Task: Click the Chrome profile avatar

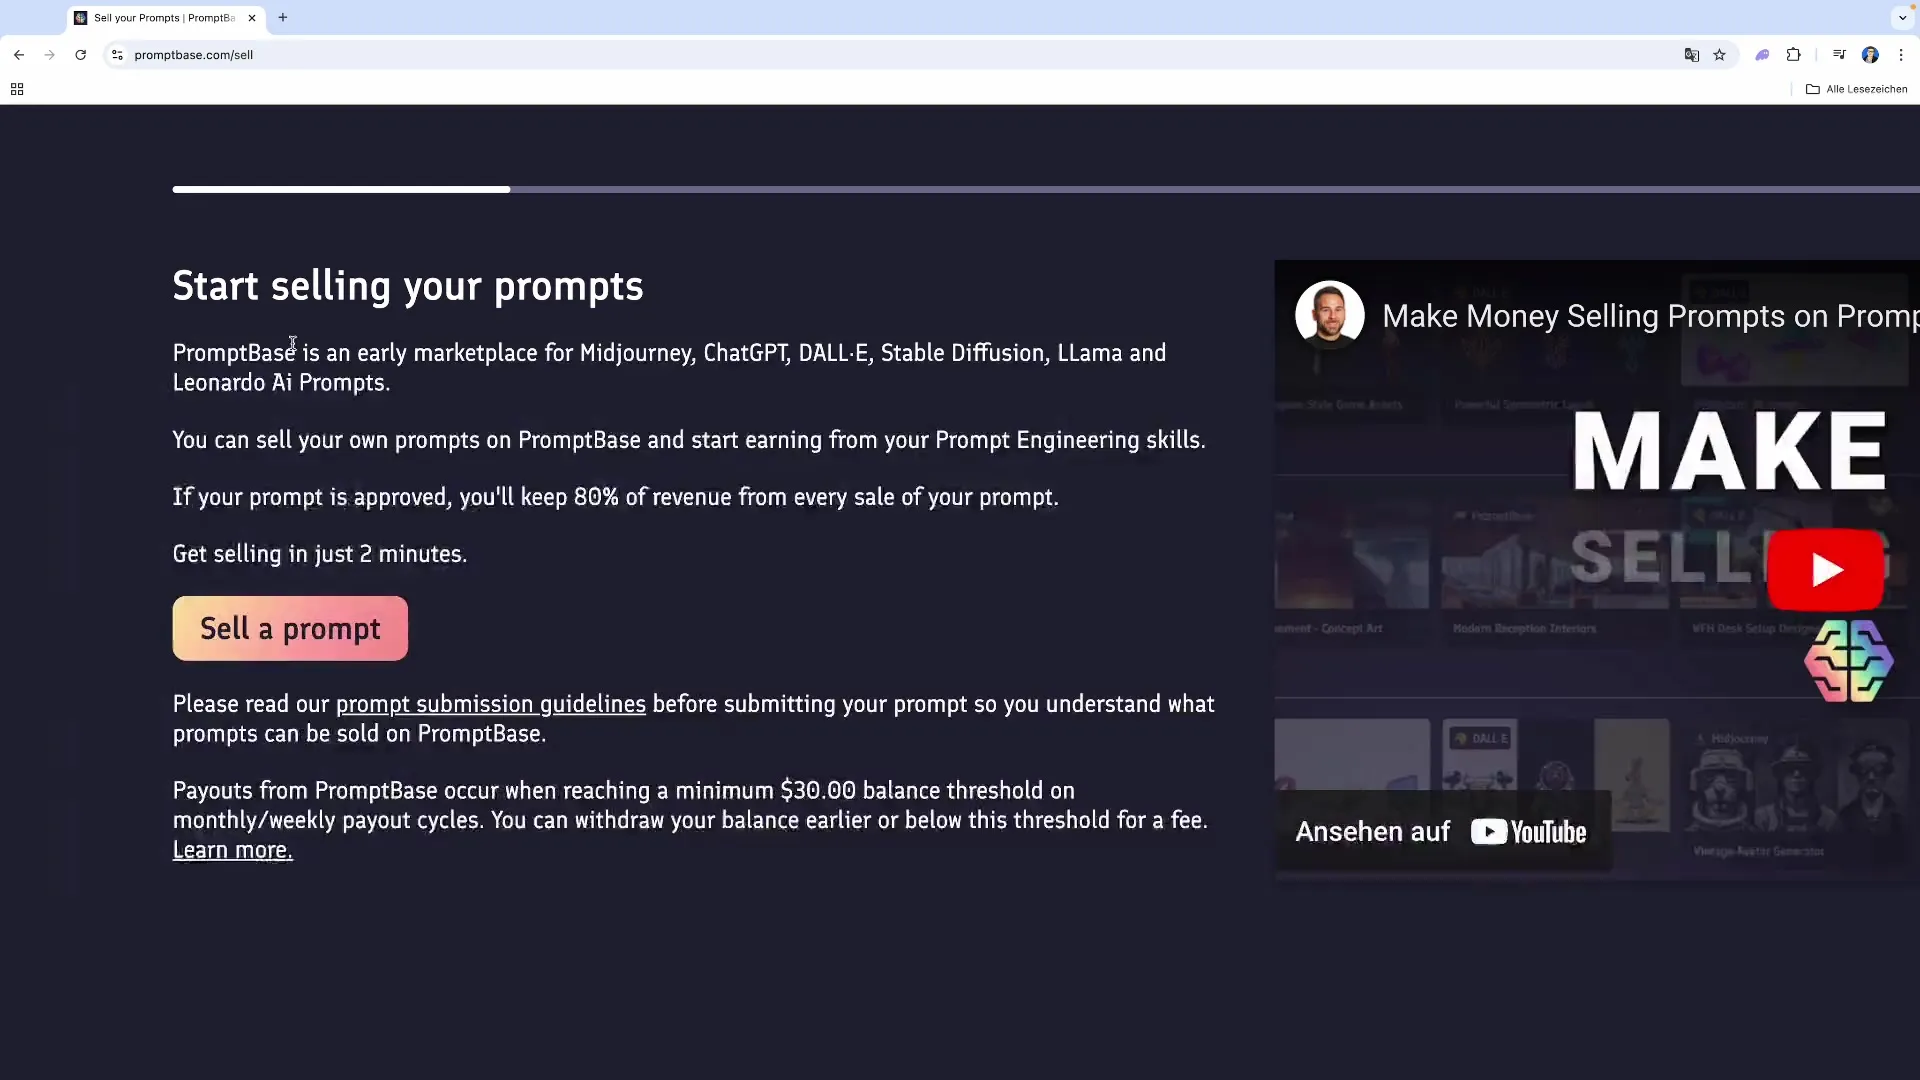Action: point(1870,55)
